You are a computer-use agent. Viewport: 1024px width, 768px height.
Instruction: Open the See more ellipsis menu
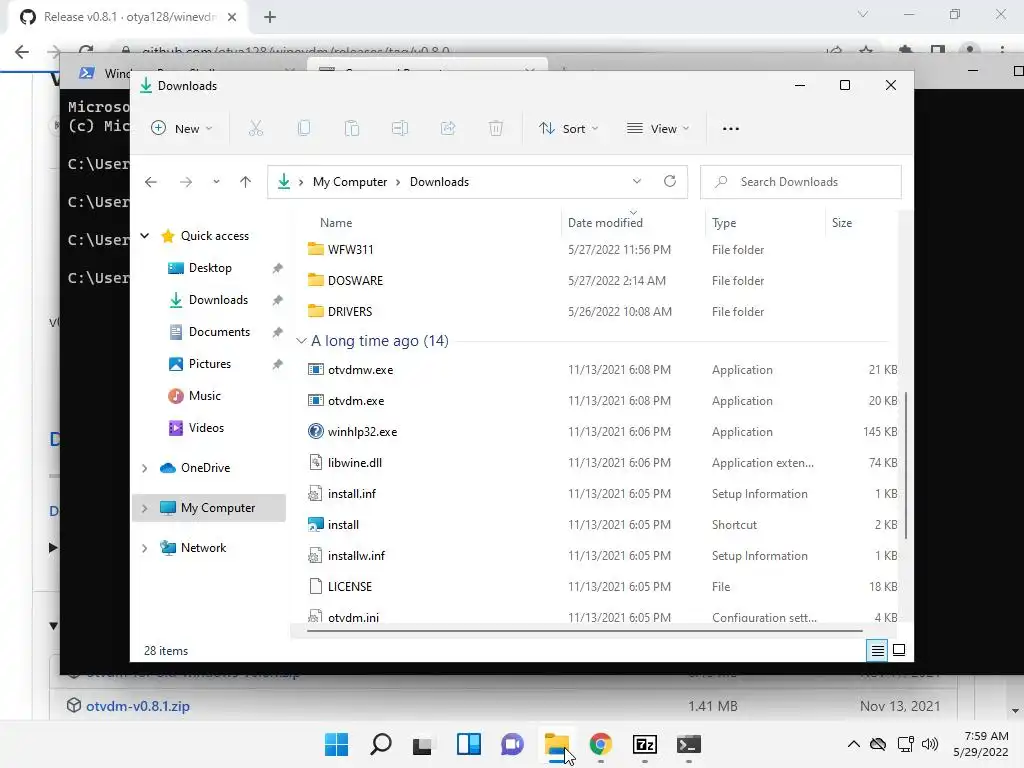tap(731, 129)
